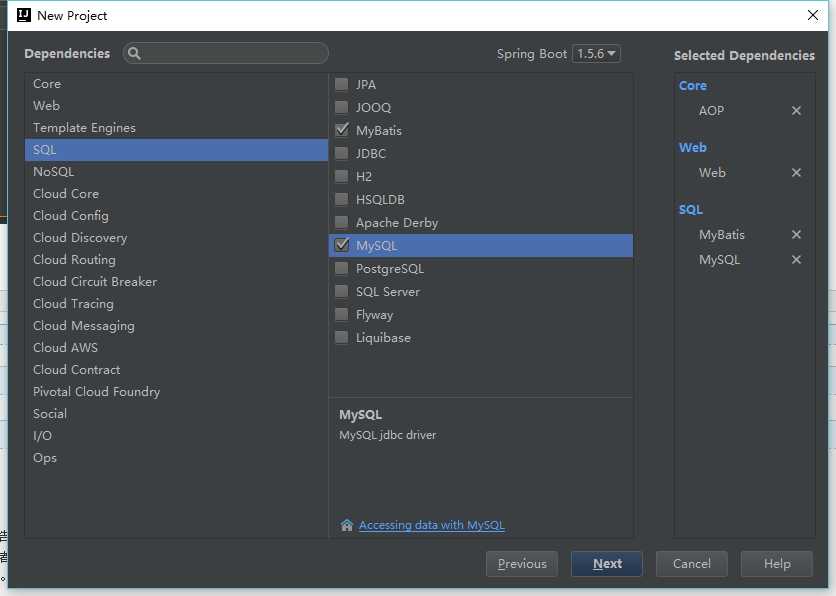Select the Ops category
The width and height of the screenshot is (836, 596).
pos(176,457)
